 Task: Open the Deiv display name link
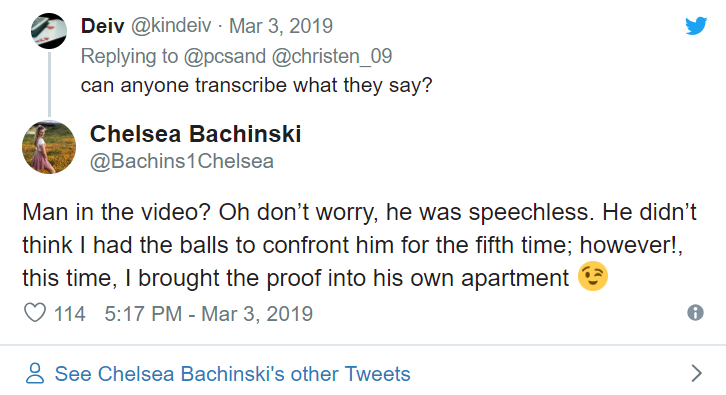coord(102,26)
